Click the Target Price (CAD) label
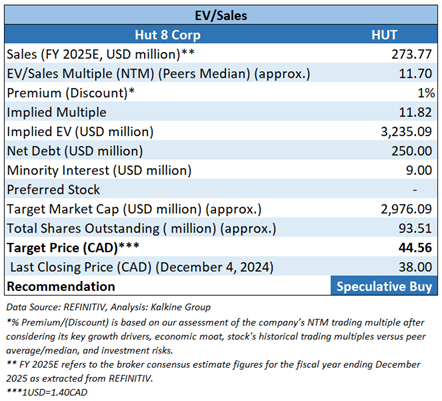This screenshot has width=442, height=401. (x=73, y=247)
